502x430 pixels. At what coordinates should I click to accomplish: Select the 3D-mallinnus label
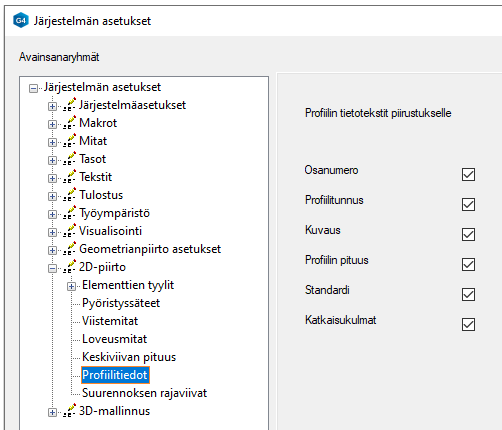point(114,411)
